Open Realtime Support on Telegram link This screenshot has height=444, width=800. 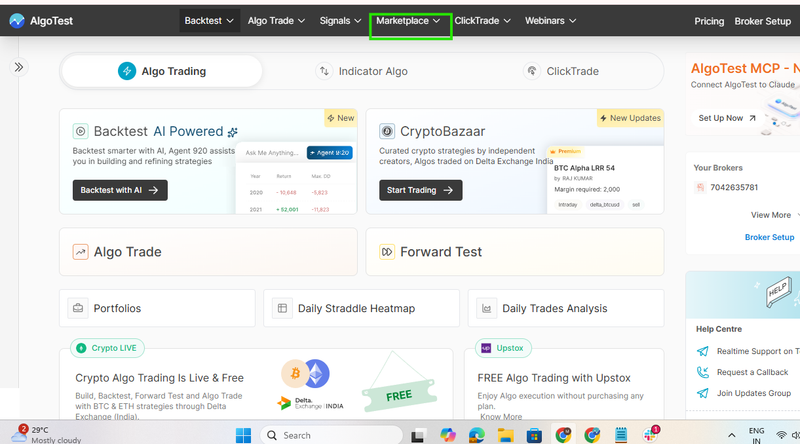pos(758,351)
